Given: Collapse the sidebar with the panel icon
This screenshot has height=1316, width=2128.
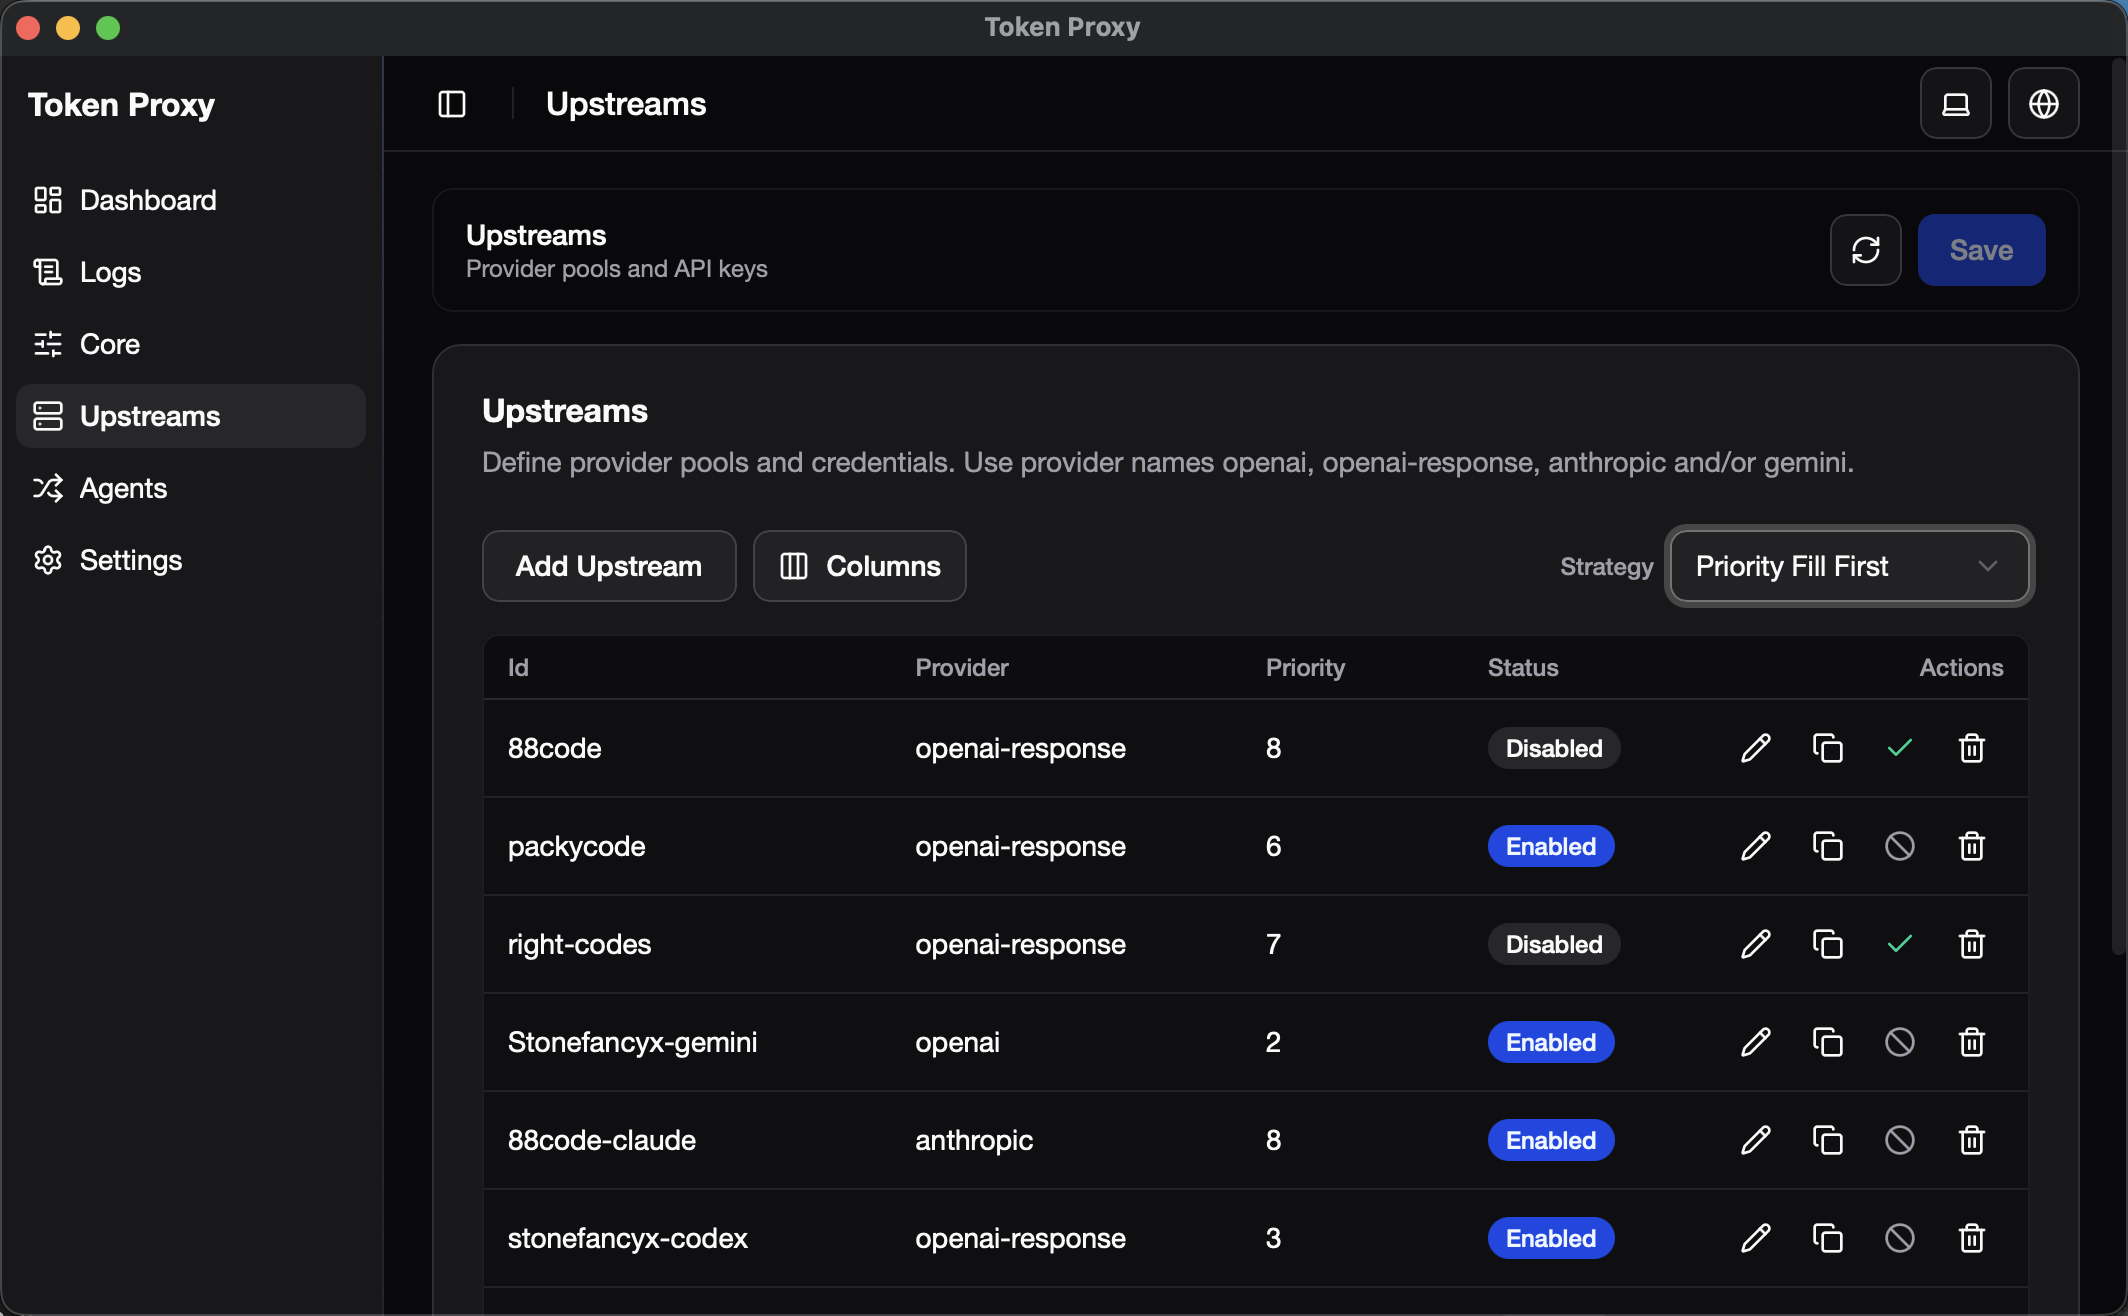Looking at the screenshot, I should coord(452,104).
